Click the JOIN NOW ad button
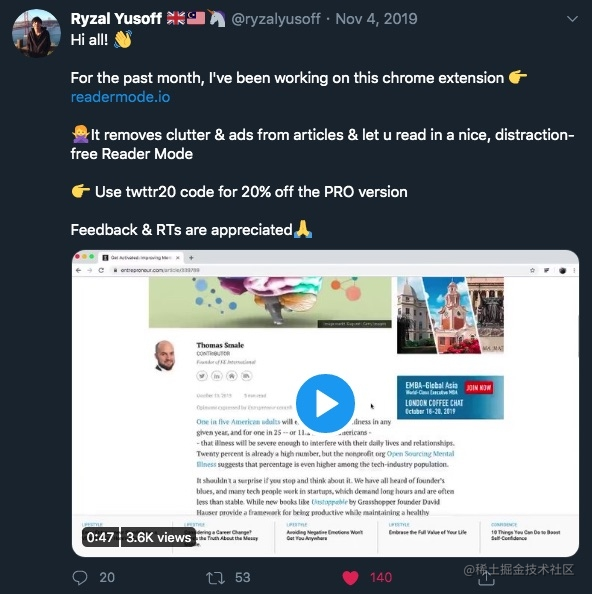 [x=479, y=388]
